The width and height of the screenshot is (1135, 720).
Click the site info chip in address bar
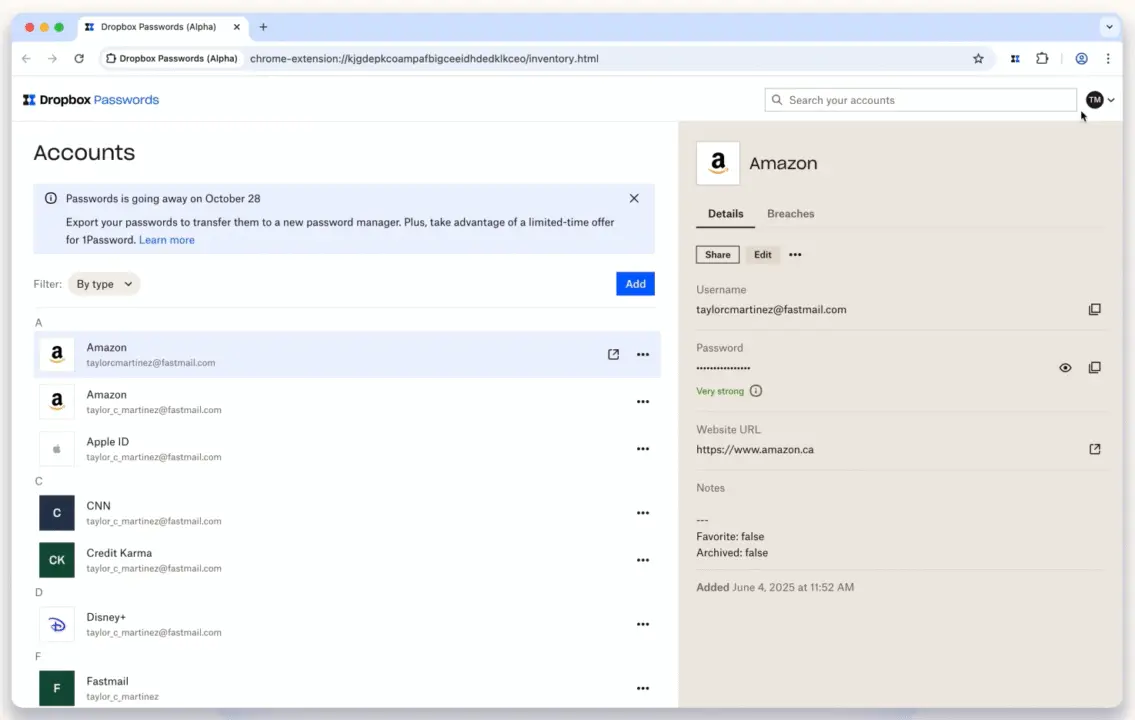(x=172, y=59)
